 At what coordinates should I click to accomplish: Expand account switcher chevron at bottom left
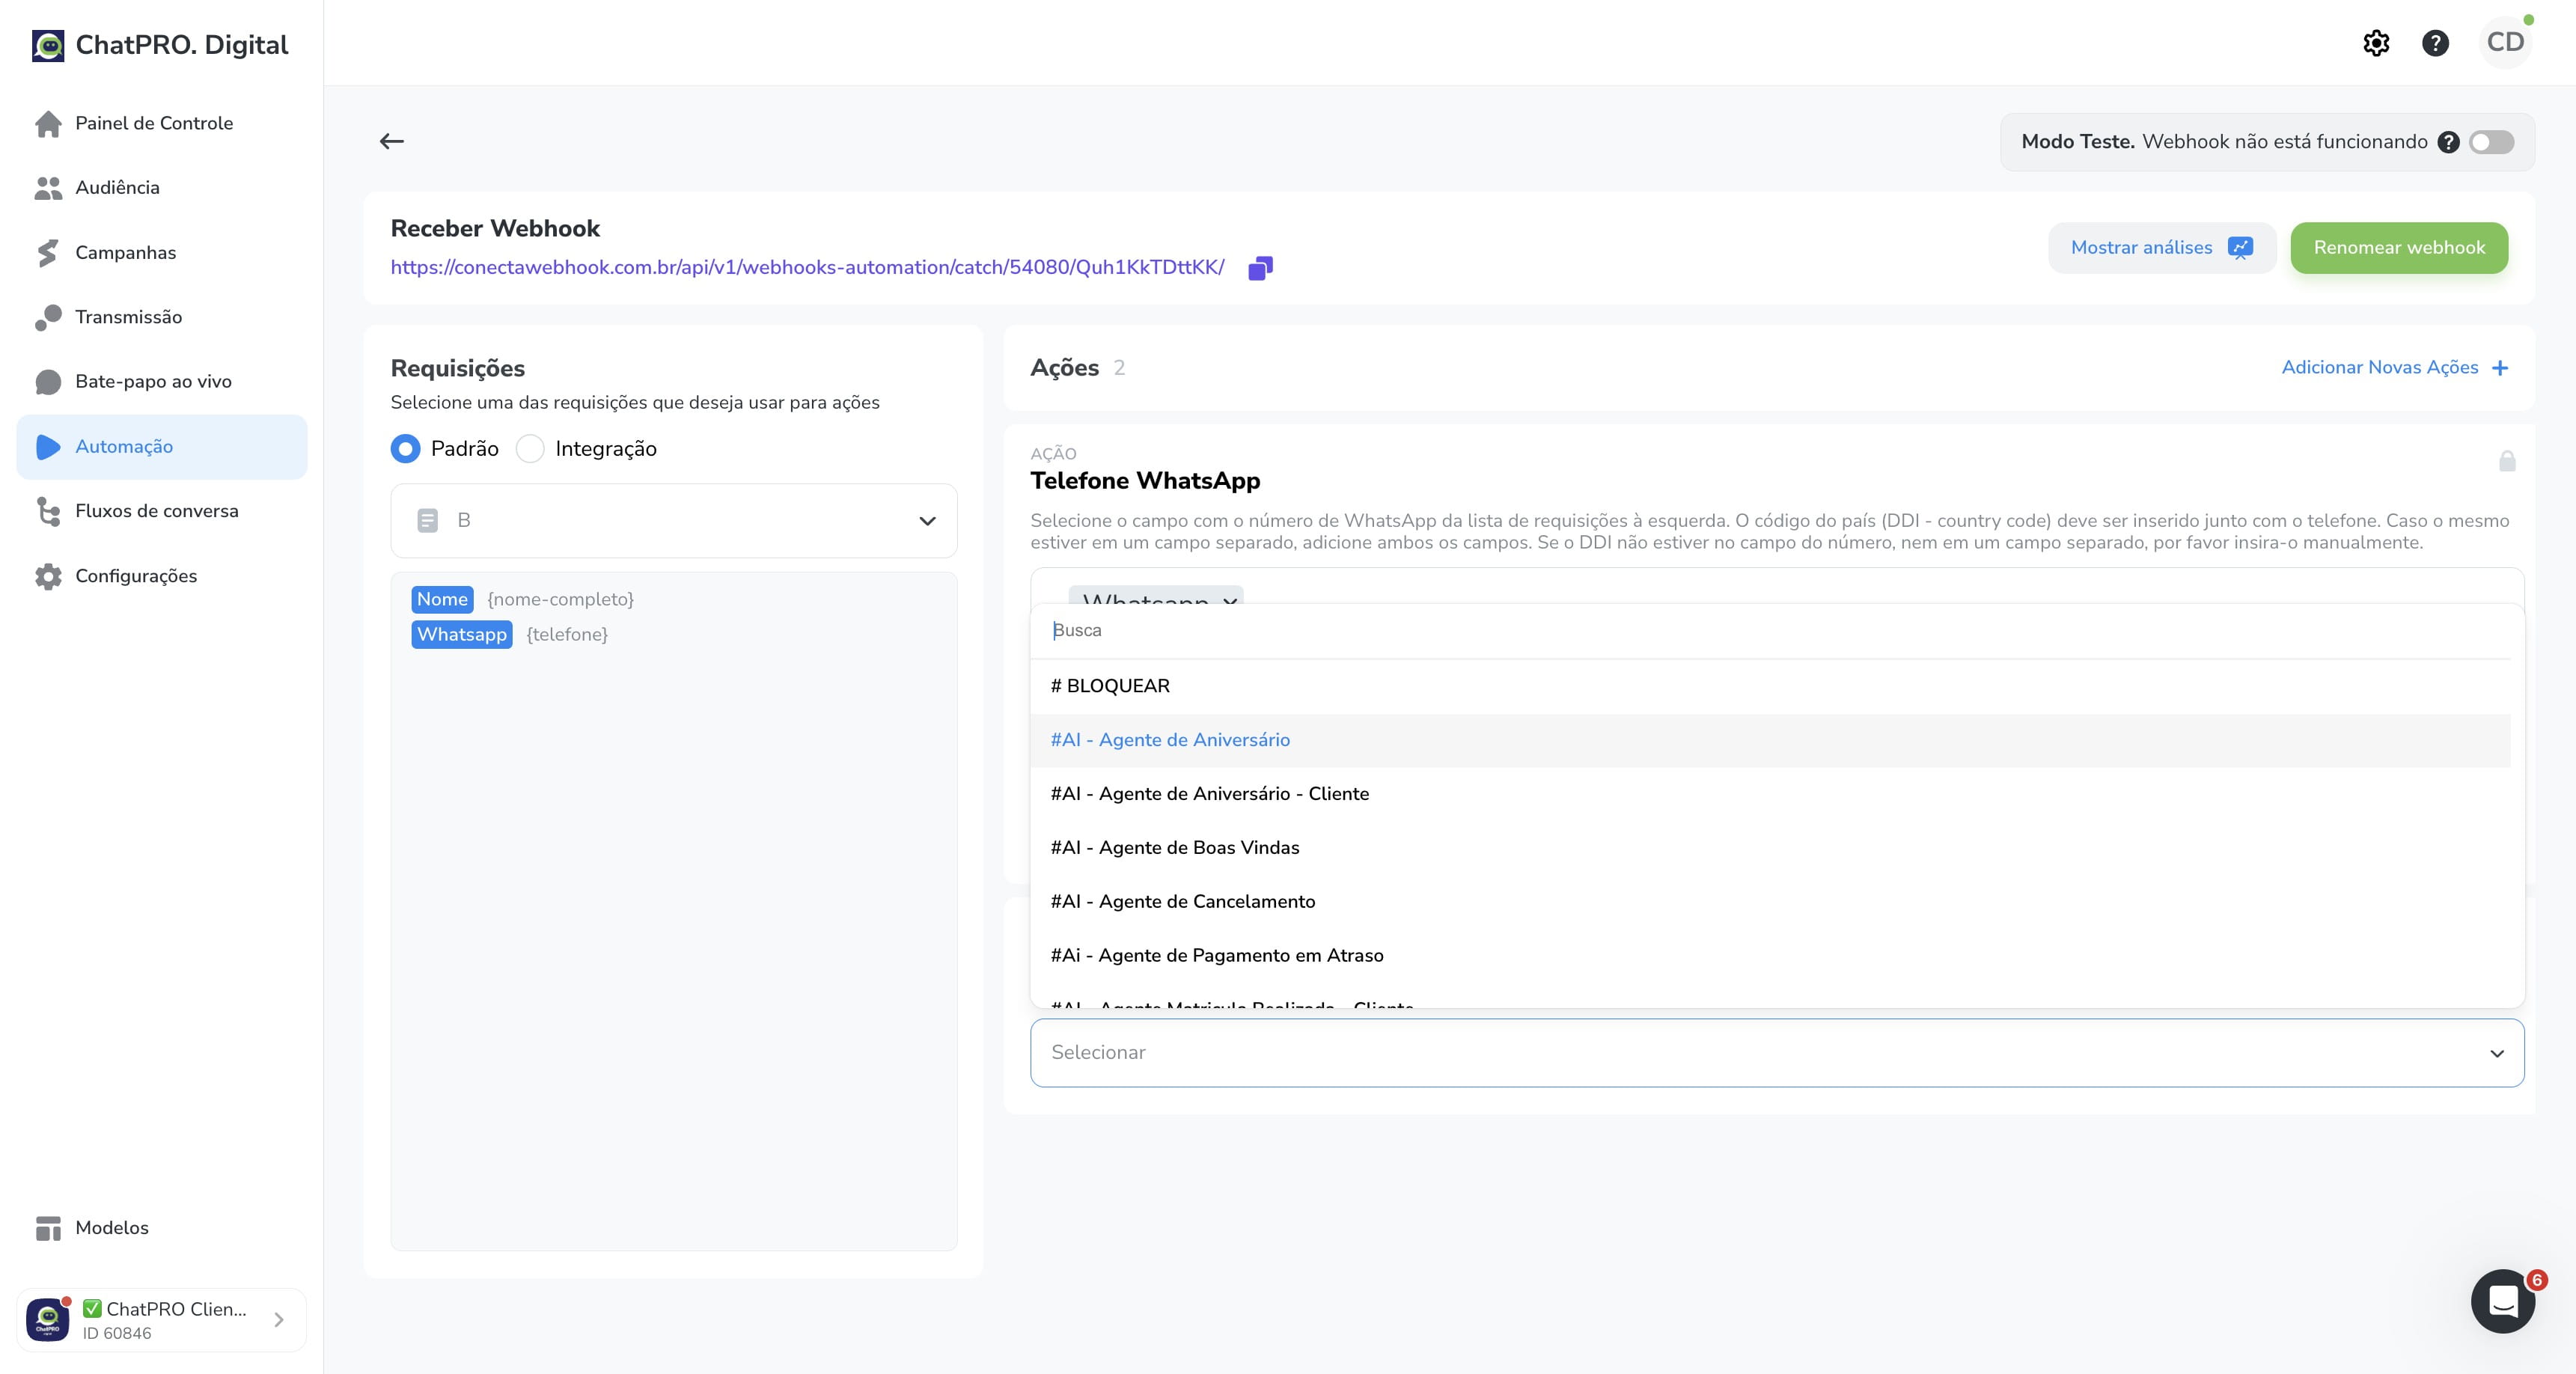[x=279, y=1320]
